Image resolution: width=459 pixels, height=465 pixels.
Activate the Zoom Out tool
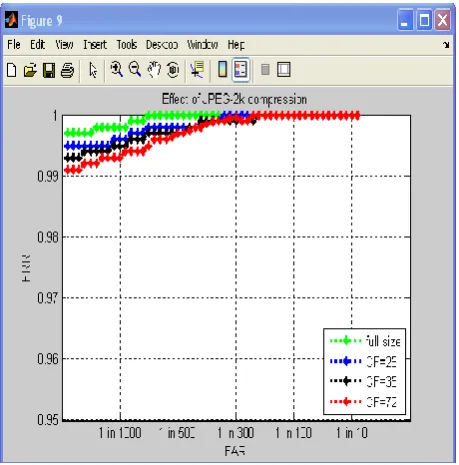coord(135,70)
